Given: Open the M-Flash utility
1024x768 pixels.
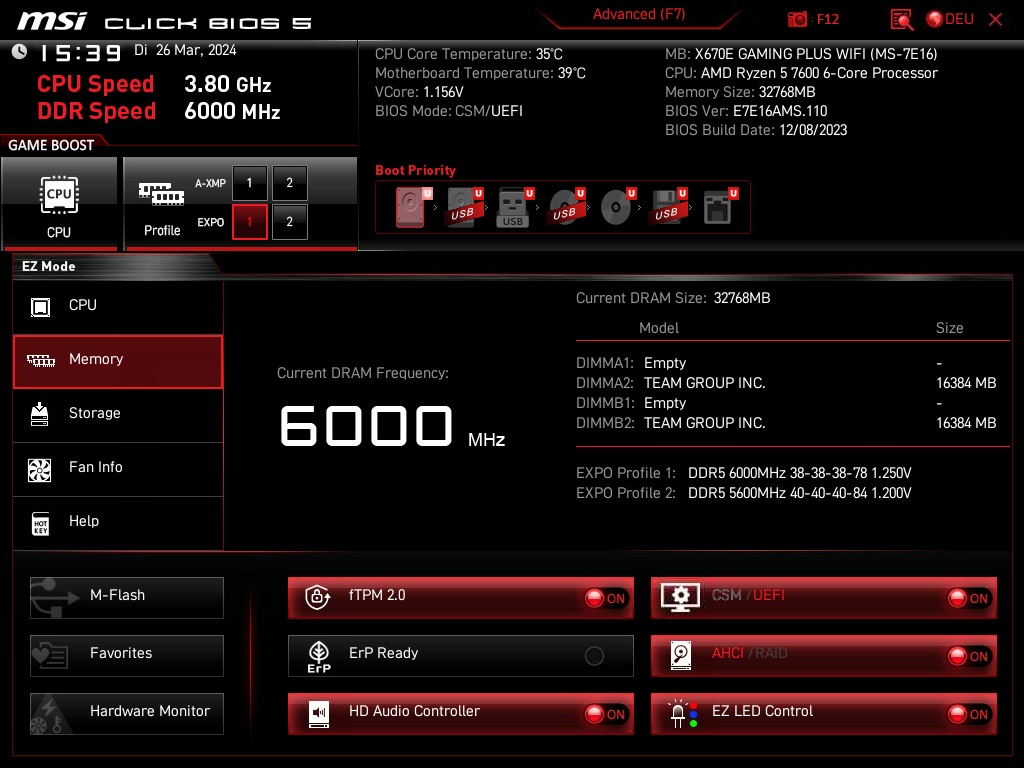Looking at the screenshot, I should pyautogui.click(x=126, y=597).
